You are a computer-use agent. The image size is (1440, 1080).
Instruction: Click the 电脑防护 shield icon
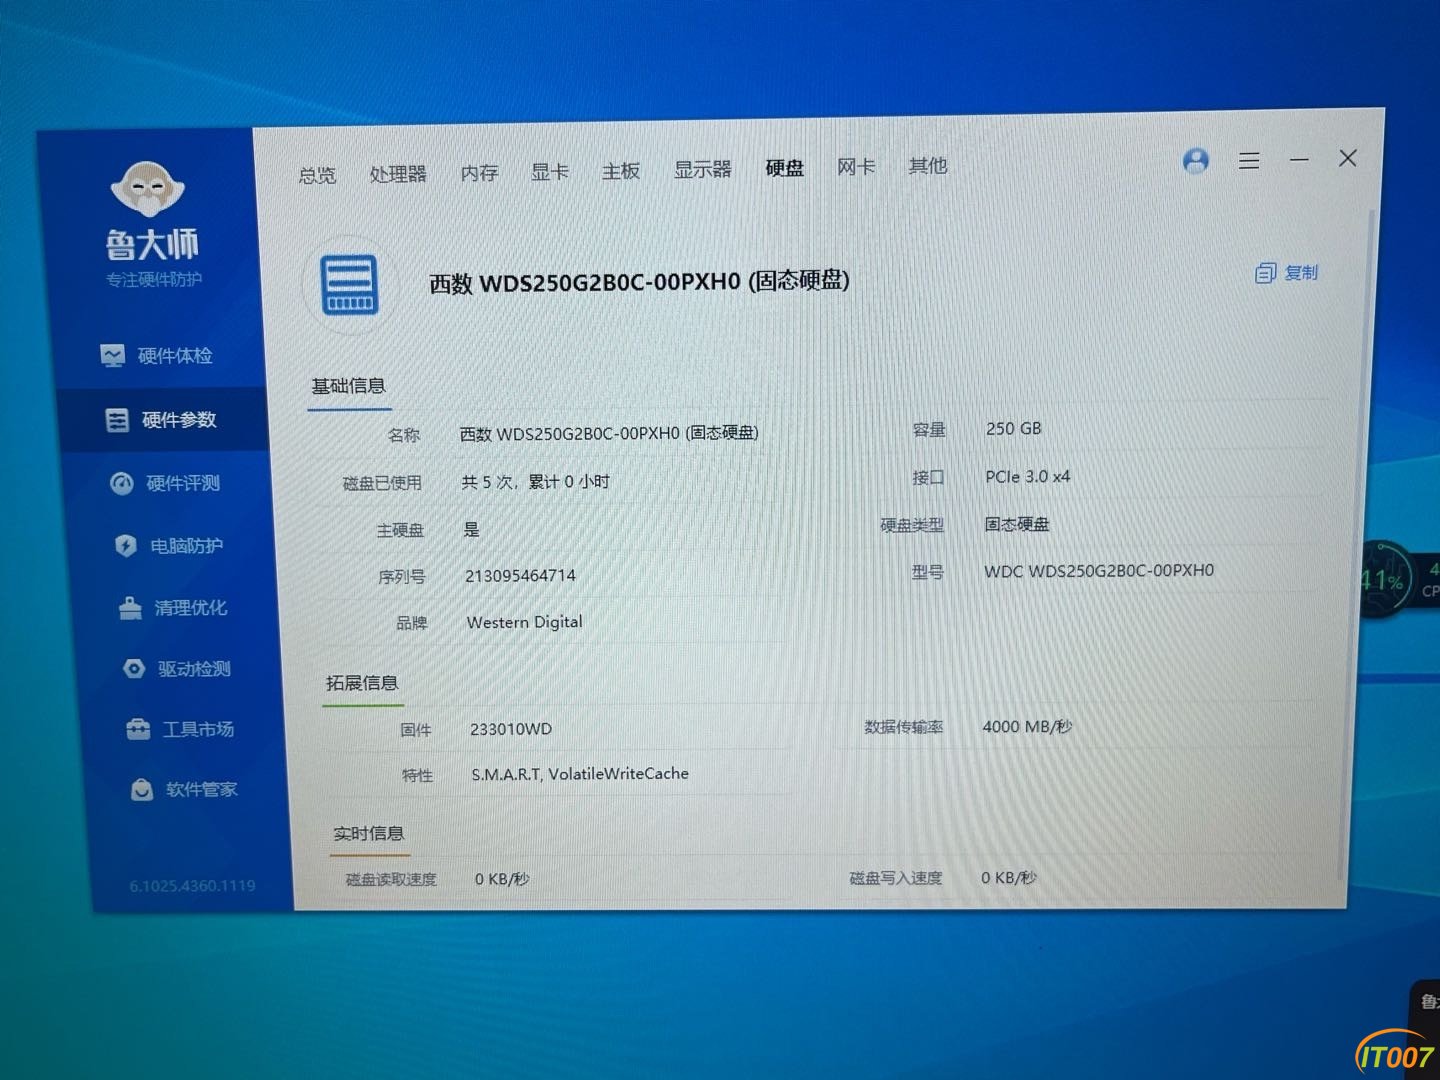125,546
